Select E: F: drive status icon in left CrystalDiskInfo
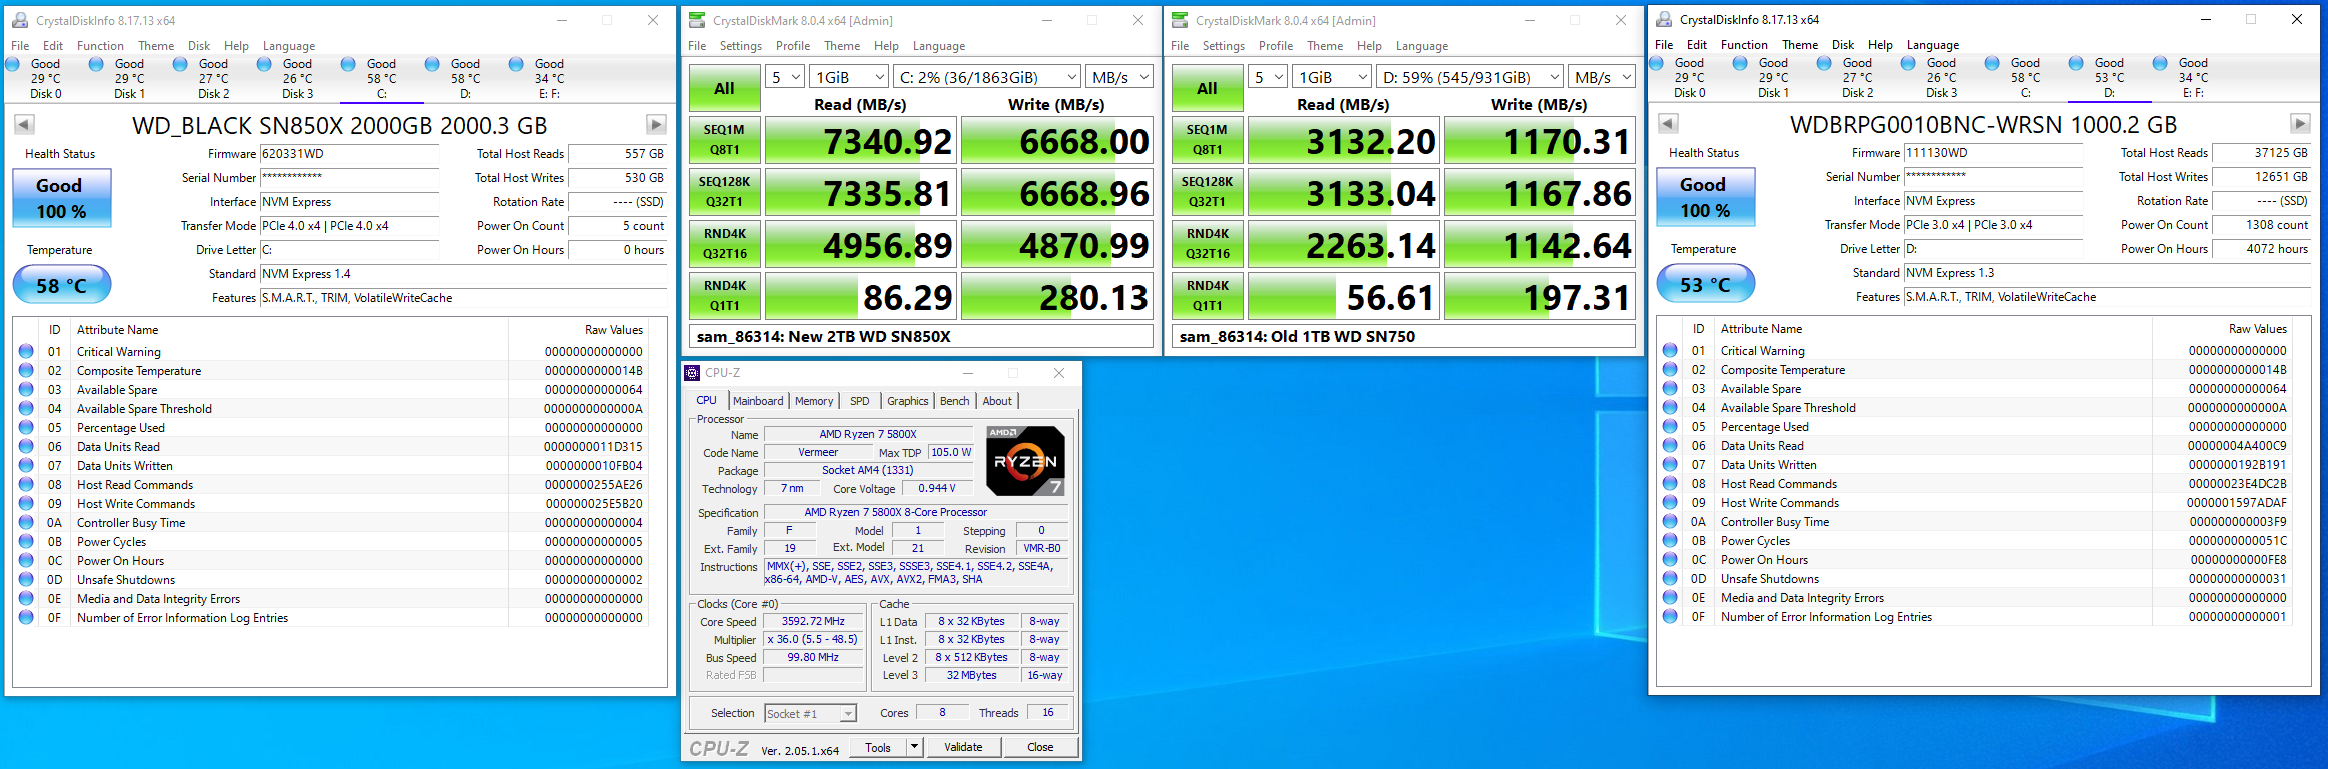This screenshot has width=2328, height=769. (517, 64)
